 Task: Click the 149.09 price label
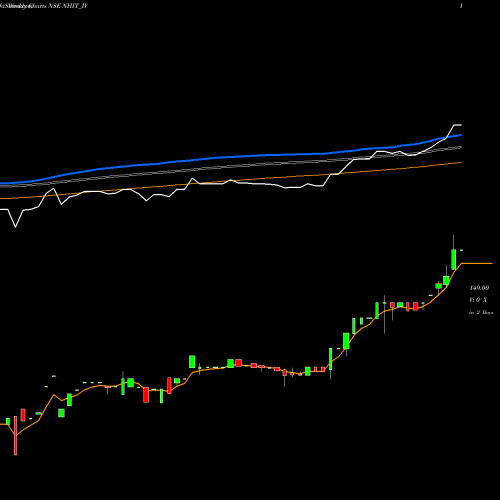(479, 288)
